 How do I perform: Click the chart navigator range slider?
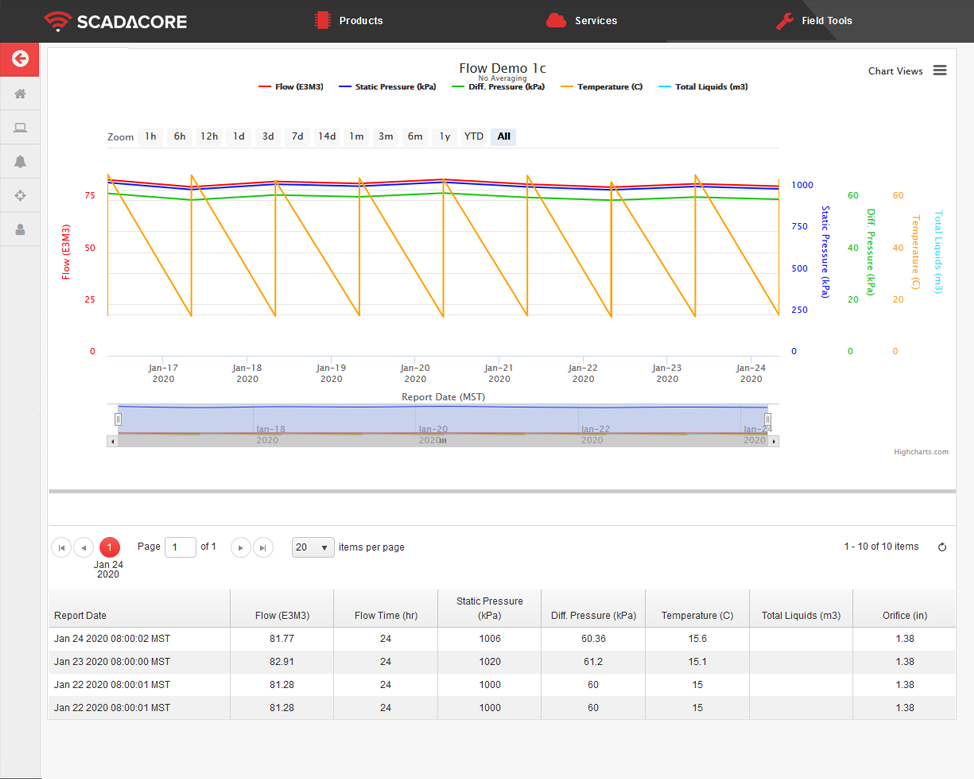point(440,419)
